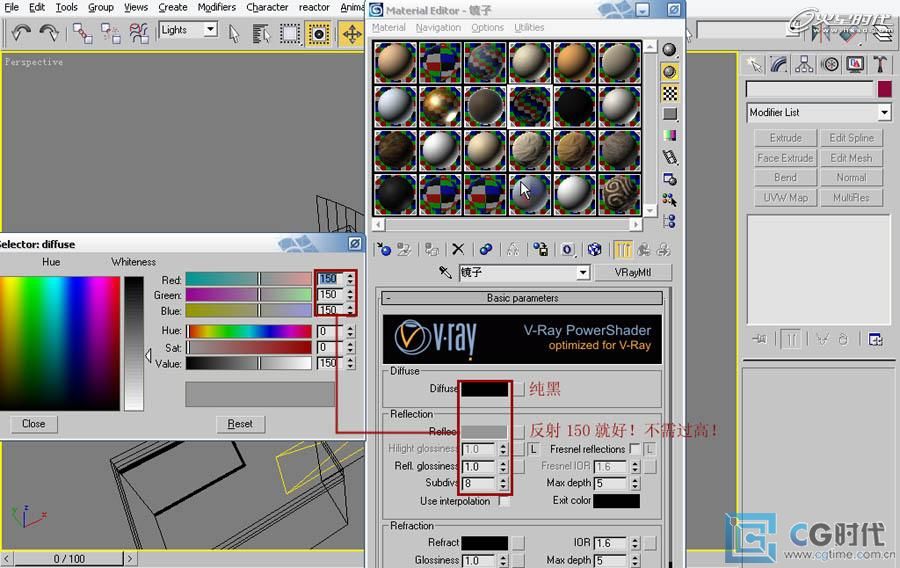The image size is (900, 568).
Task: Toggle the Use interpolation checkbox
Action: point(504,501)
